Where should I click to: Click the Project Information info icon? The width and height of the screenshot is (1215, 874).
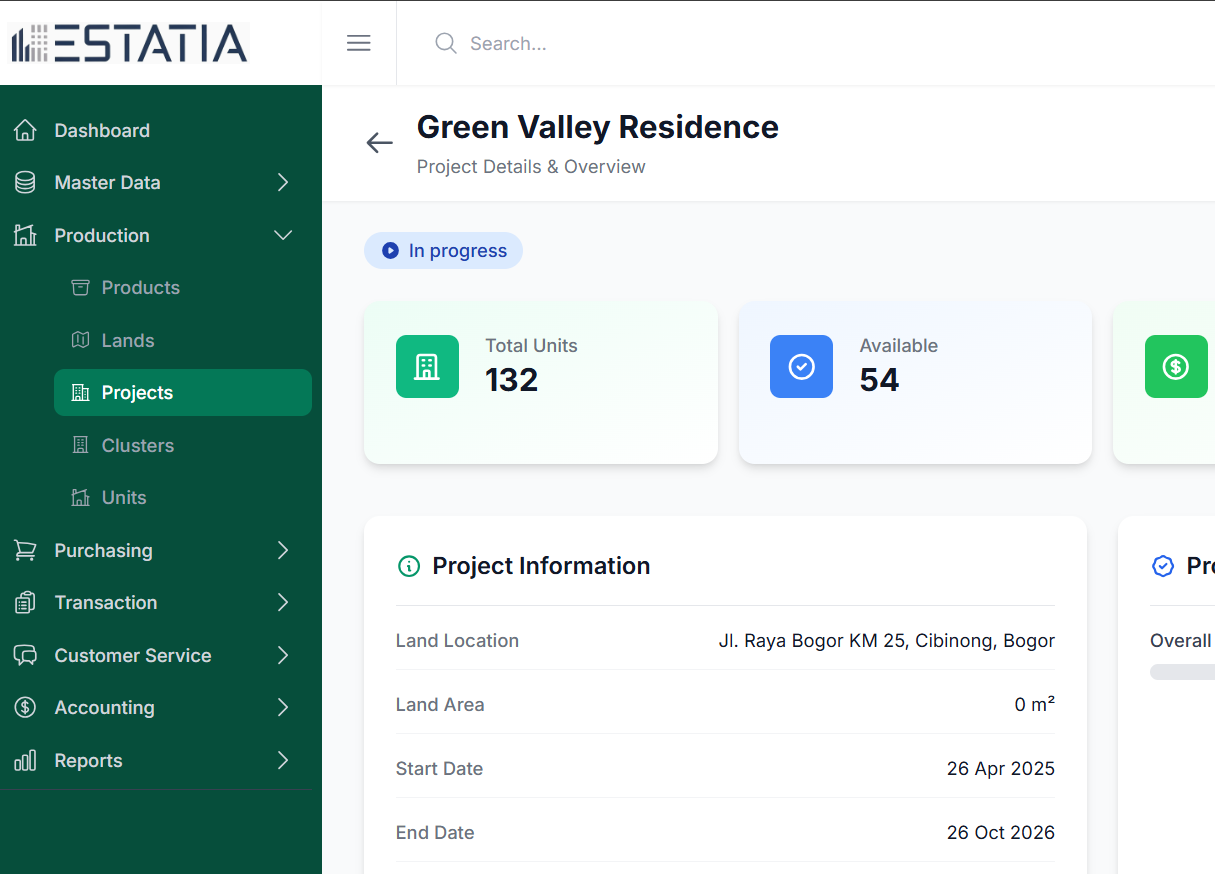pos(409,566)
